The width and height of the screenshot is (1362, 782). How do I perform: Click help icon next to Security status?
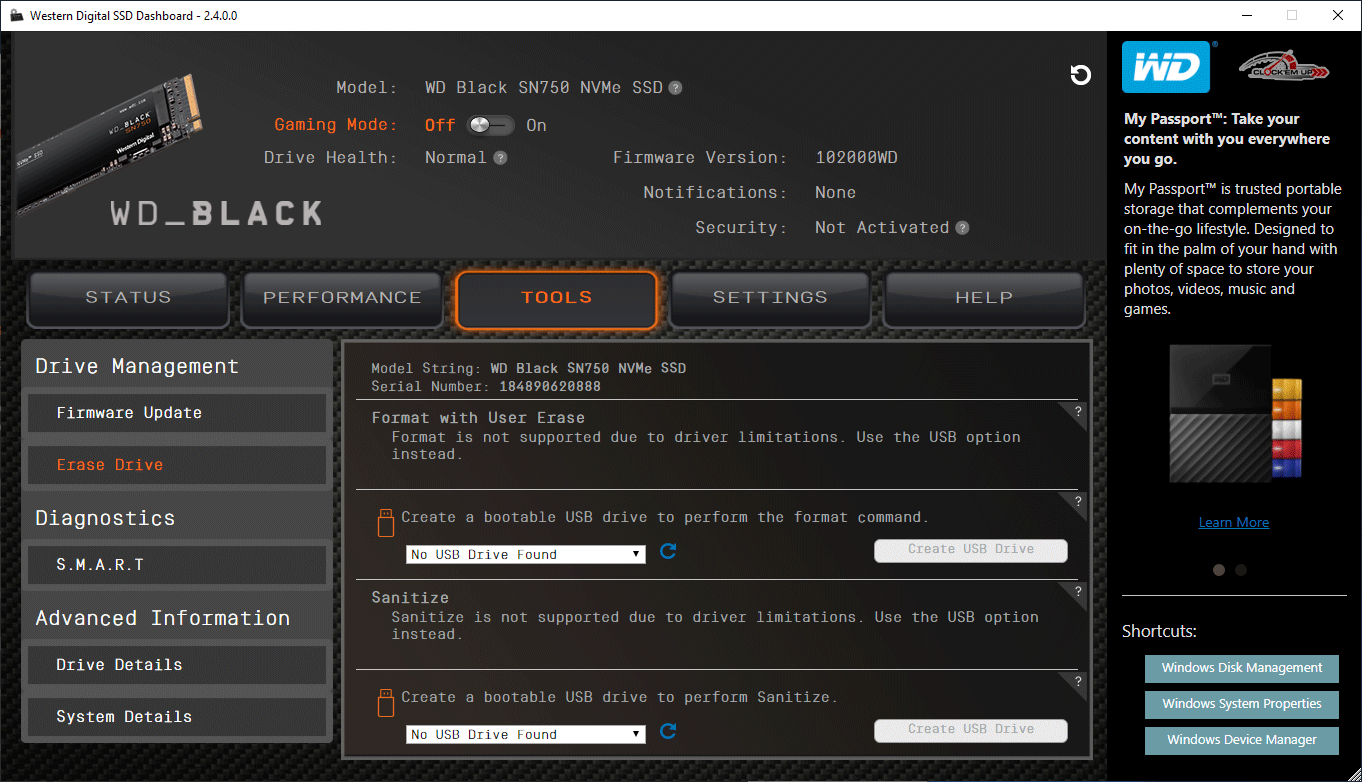tap(962, 228)
